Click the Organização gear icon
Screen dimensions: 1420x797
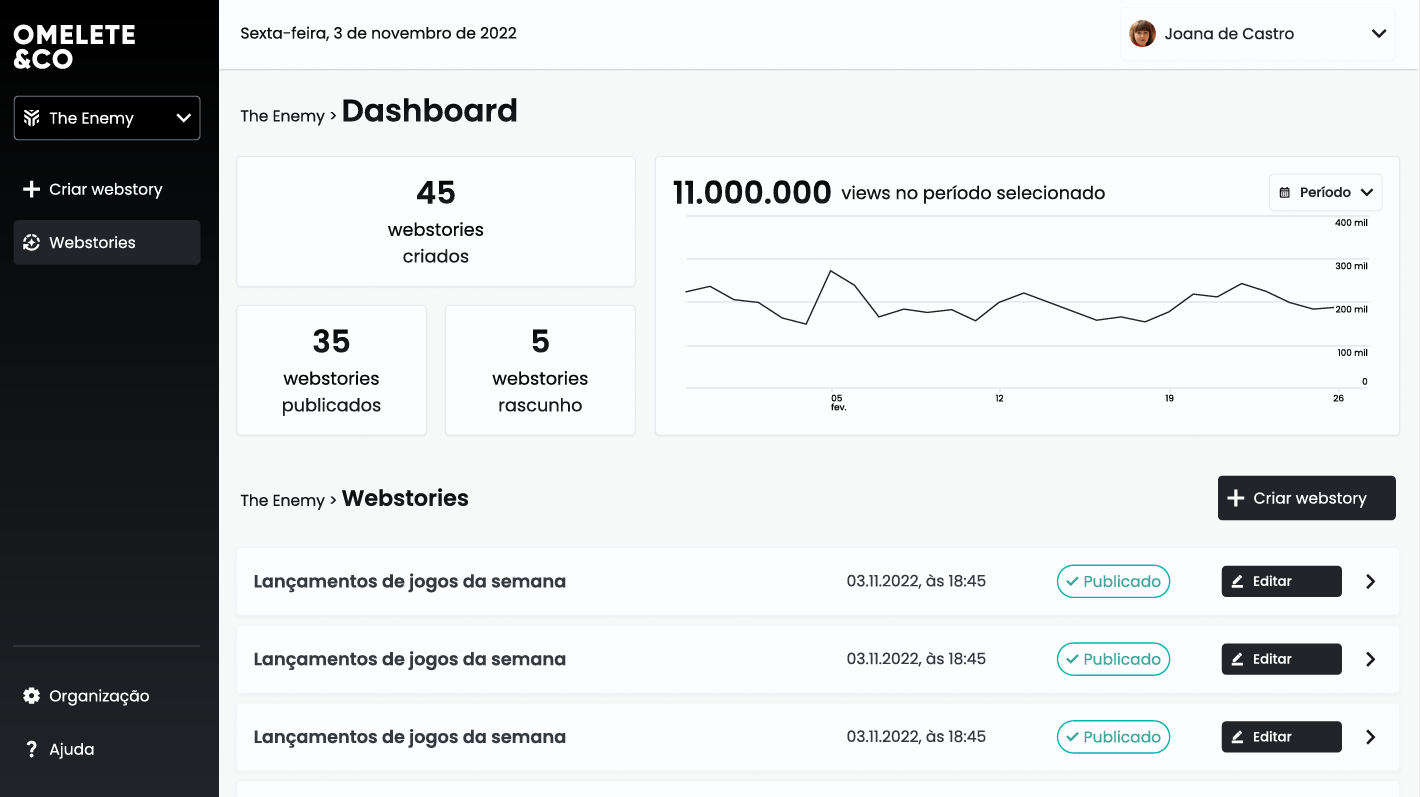[30, 695]
